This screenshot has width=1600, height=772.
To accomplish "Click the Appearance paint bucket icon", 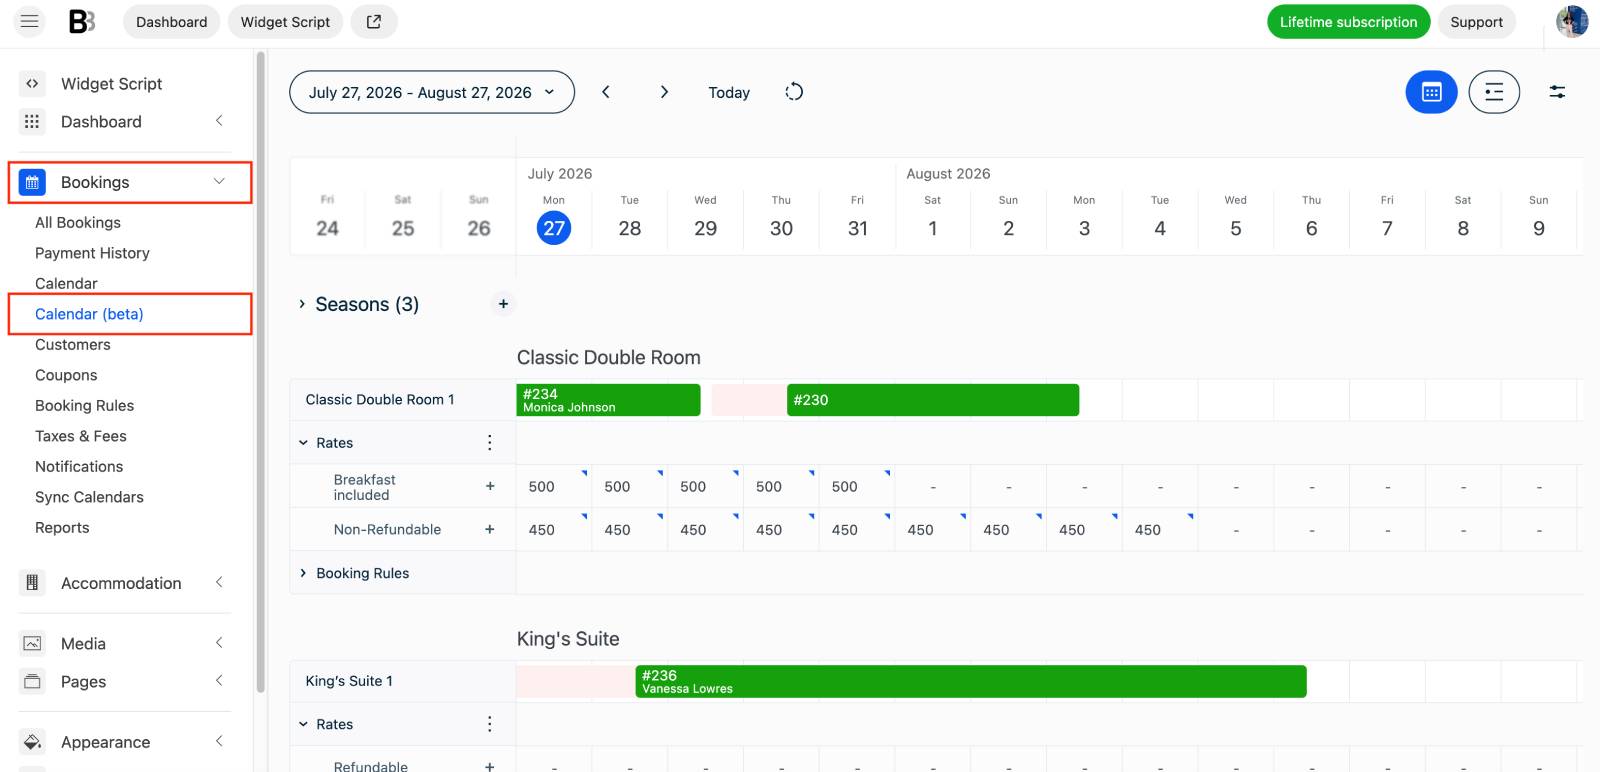I will coord(32,742).
